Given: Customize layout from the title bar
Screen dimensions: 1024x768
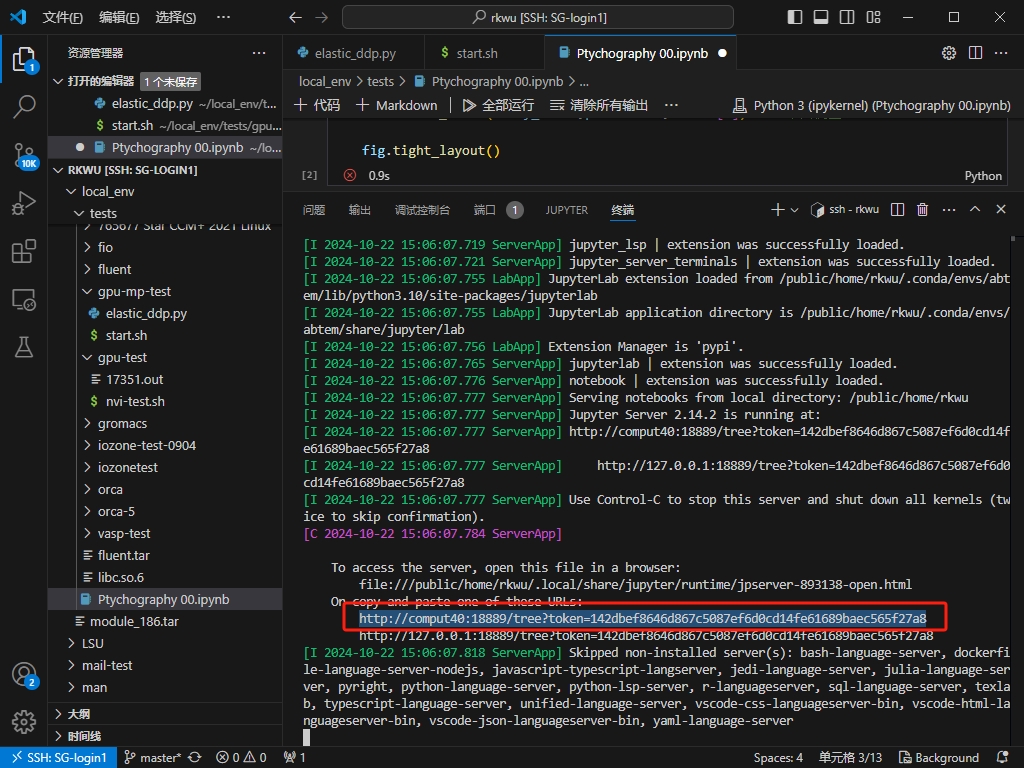Looking at the screenshot, I should coord(873,18).
